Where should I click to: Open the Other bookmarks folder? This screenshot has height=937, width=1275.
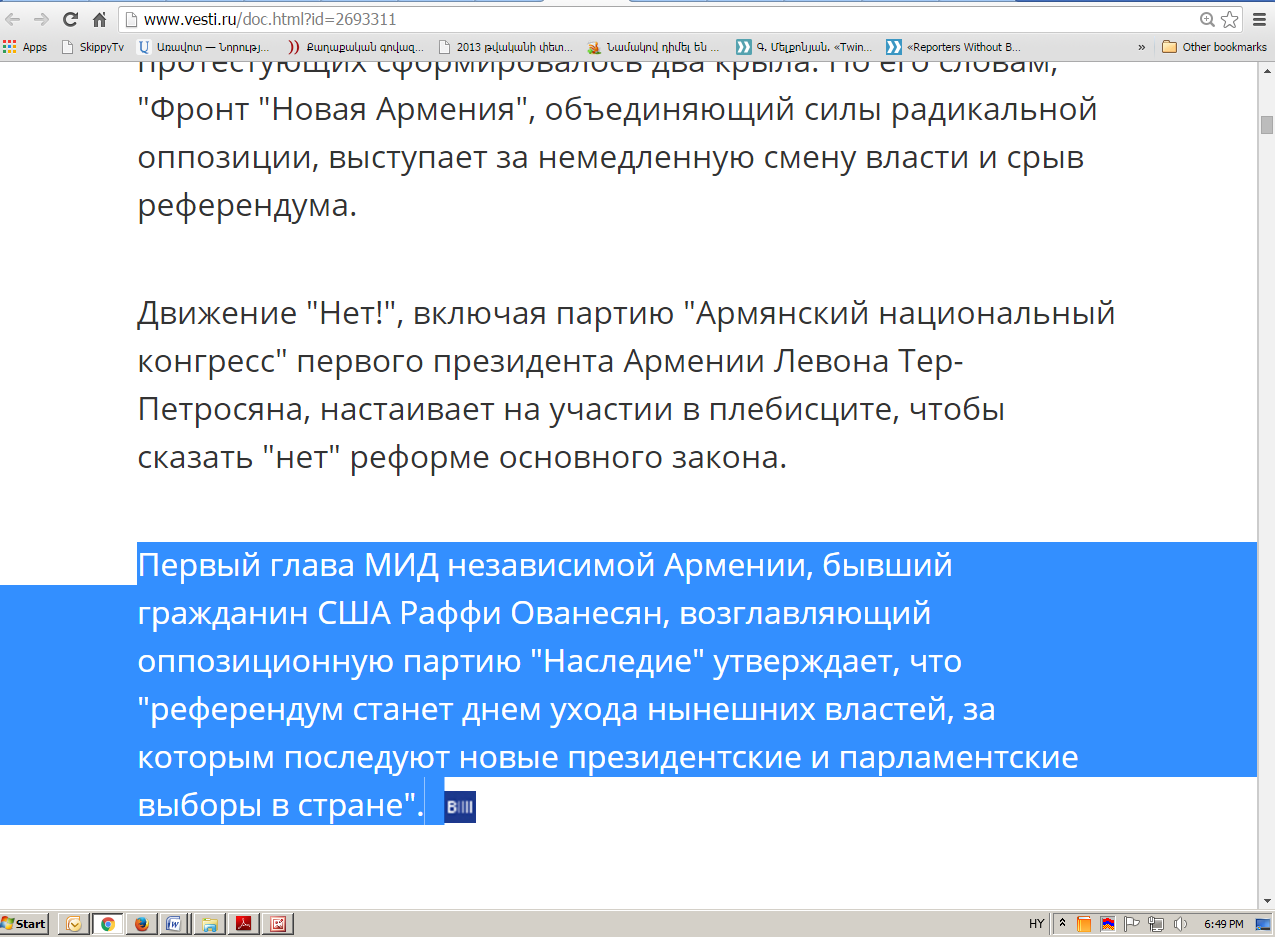coord(1215,47)
